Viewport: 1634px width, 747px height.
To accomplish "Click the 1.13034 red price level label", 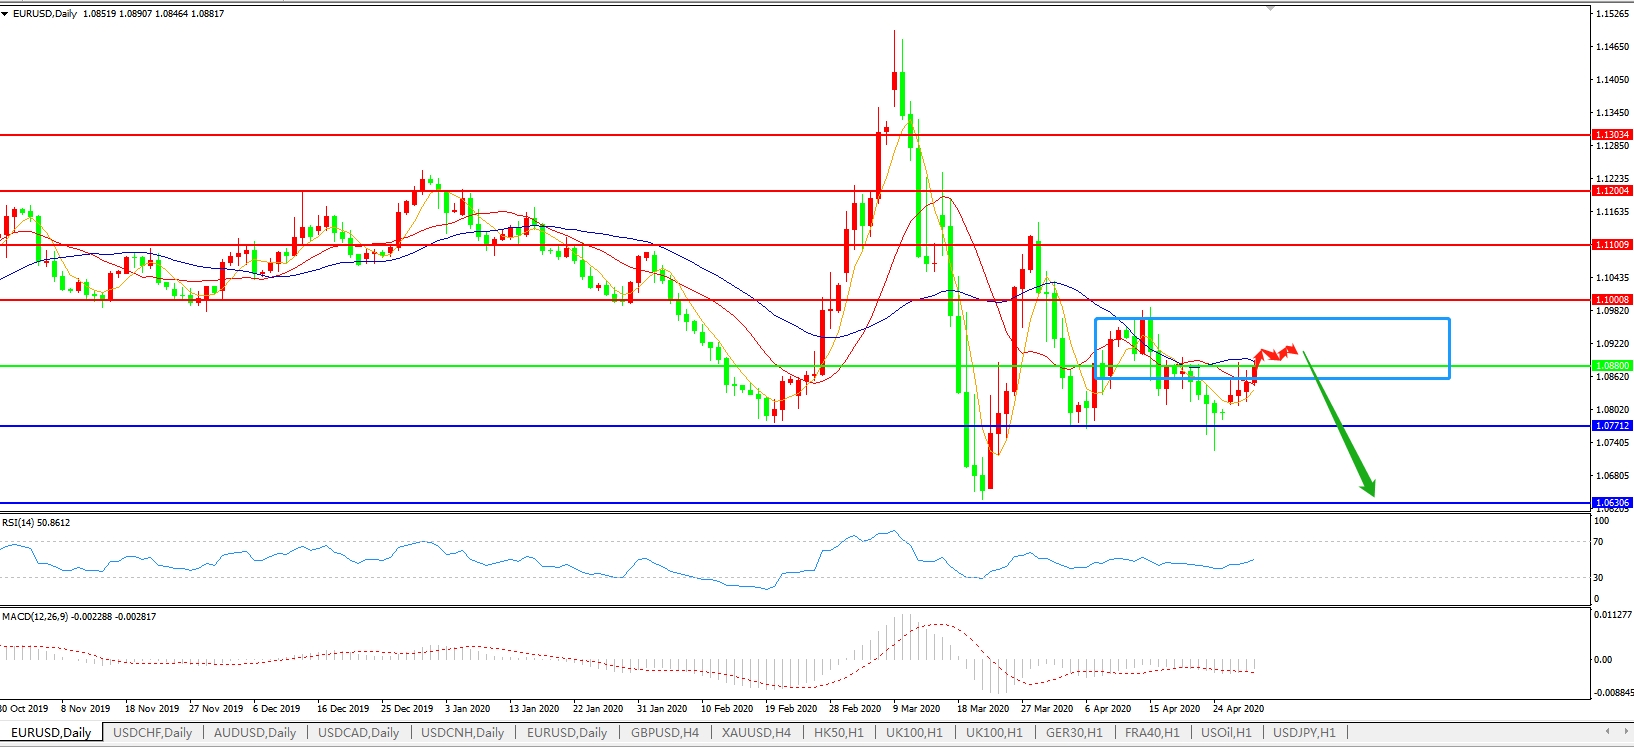I will pos(1611,135).
